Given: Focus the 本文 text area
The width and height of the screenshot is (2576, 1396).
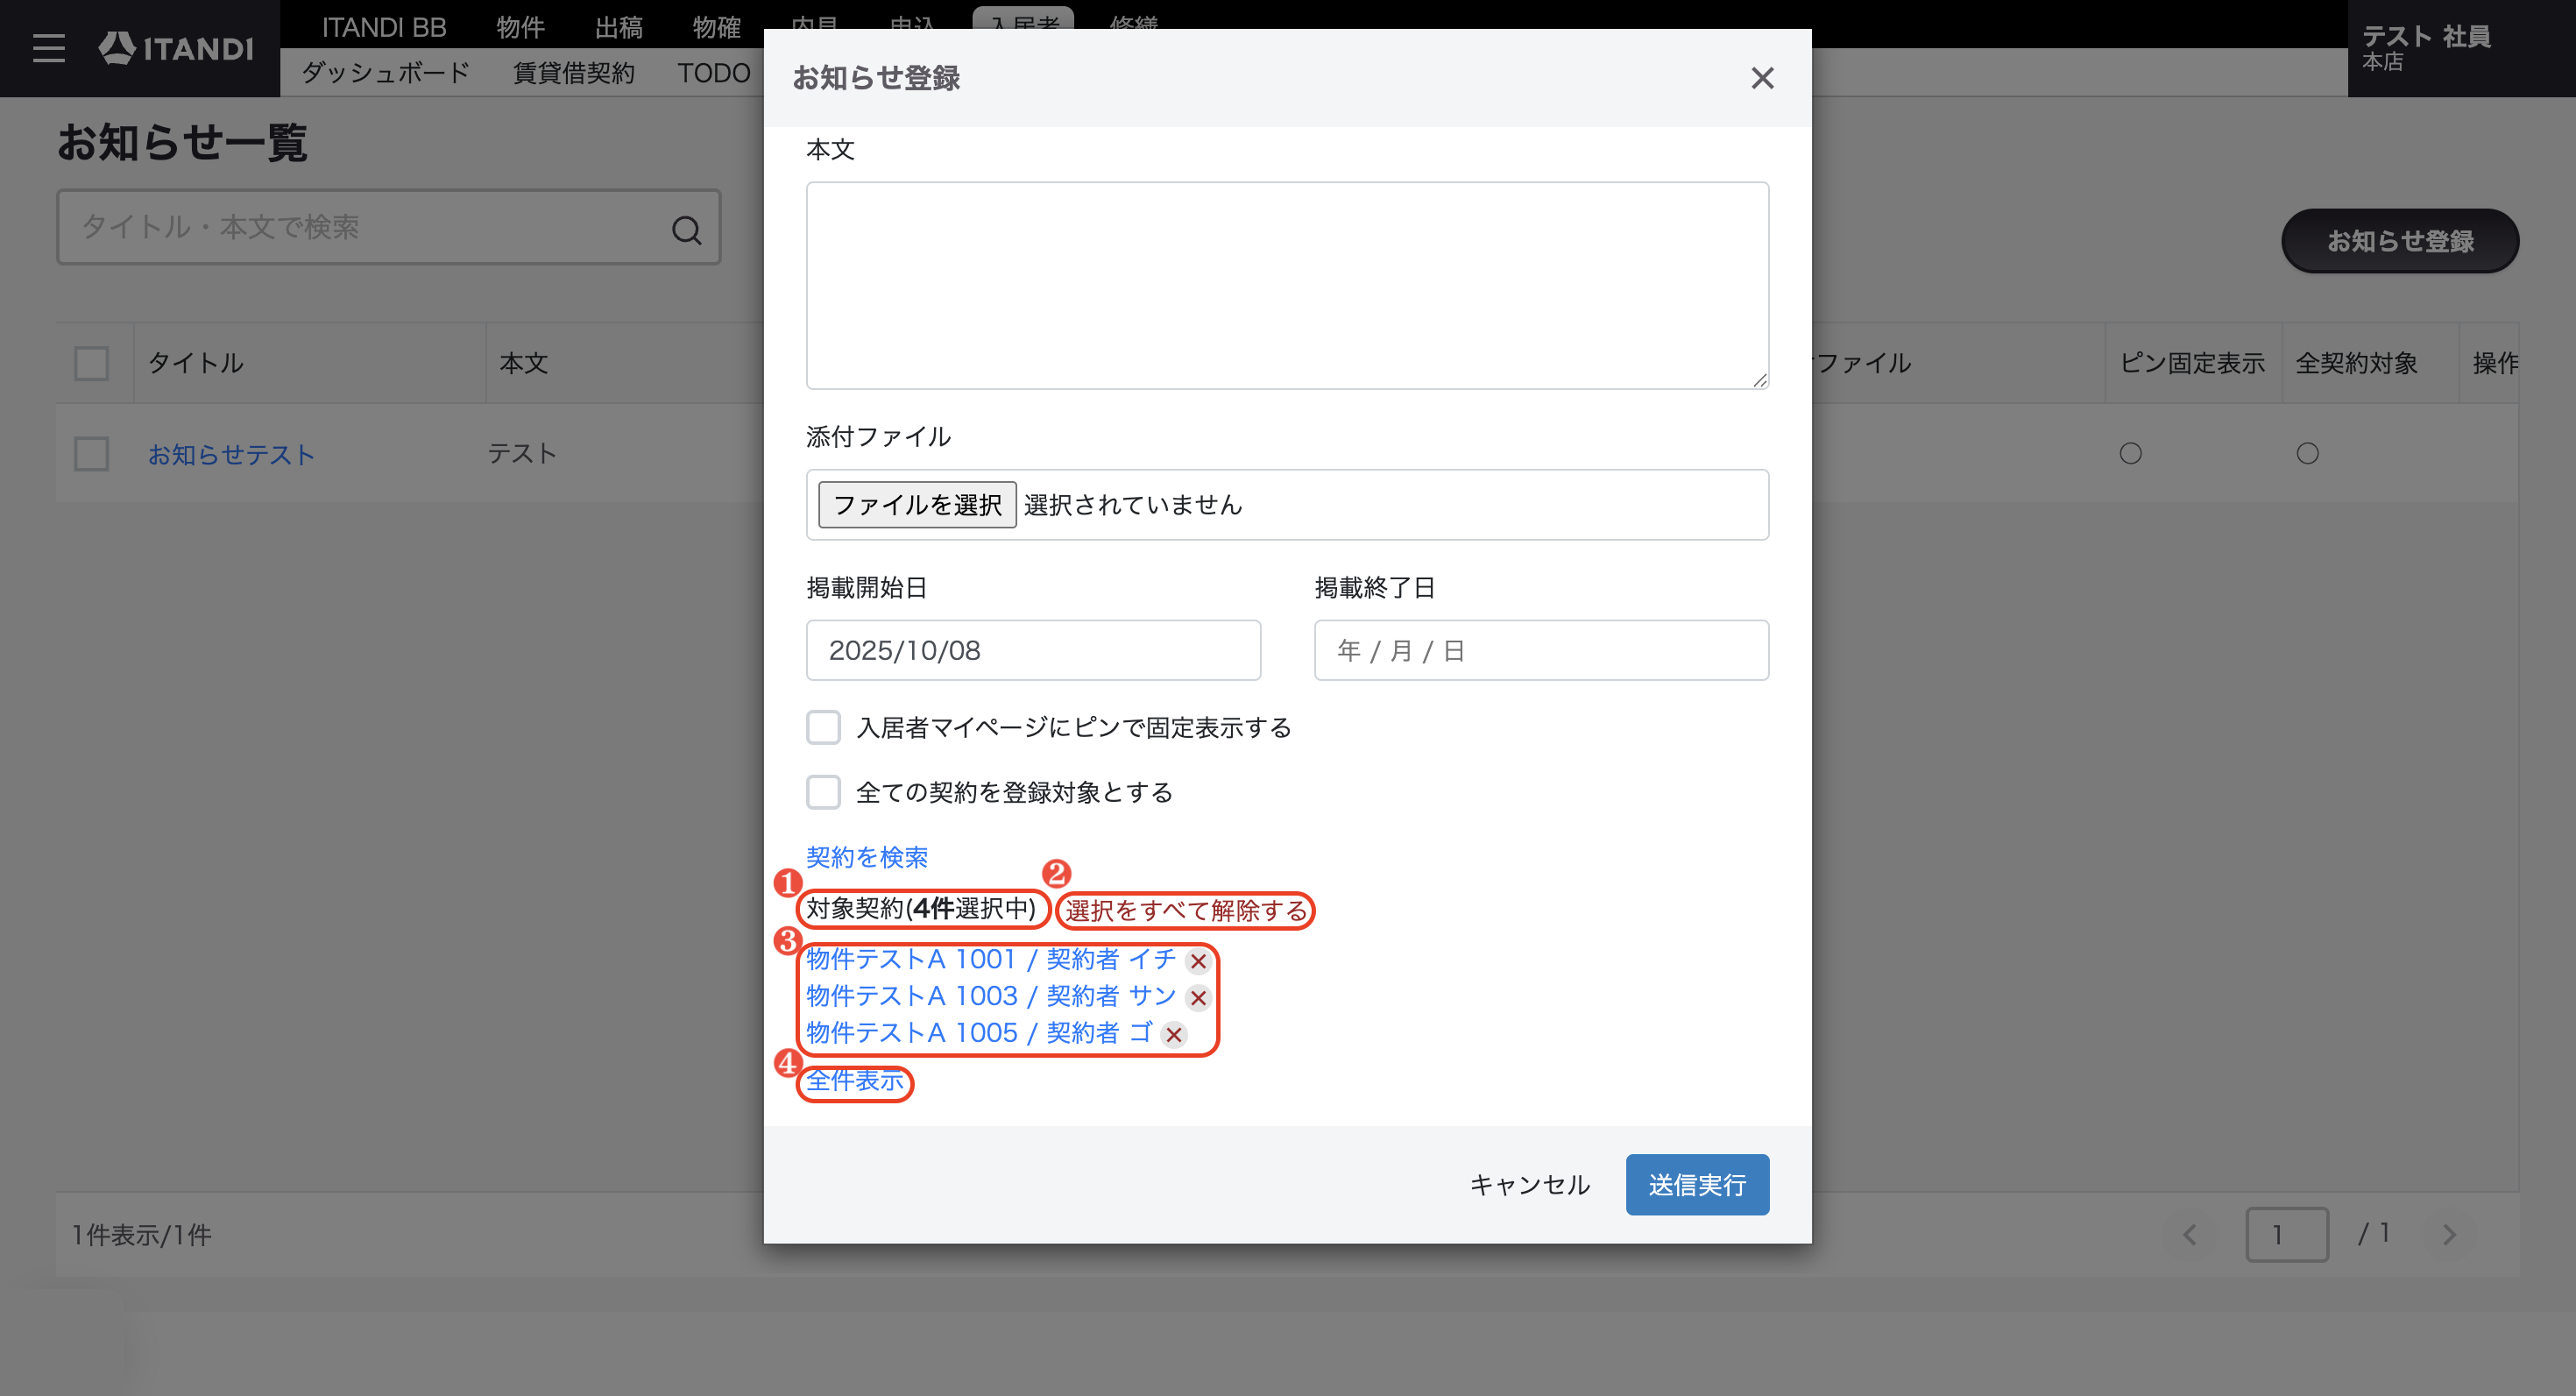Looking at the screenshot, I should tap(1287, 286).
